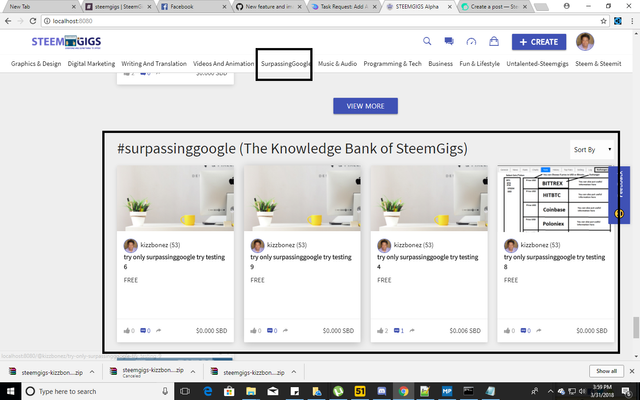Switch to the 'New feature and im' GitHub tab
Image resolution: width=640 pixels, height=400 pixels.
pyautogui.click(x=269, y=7)
